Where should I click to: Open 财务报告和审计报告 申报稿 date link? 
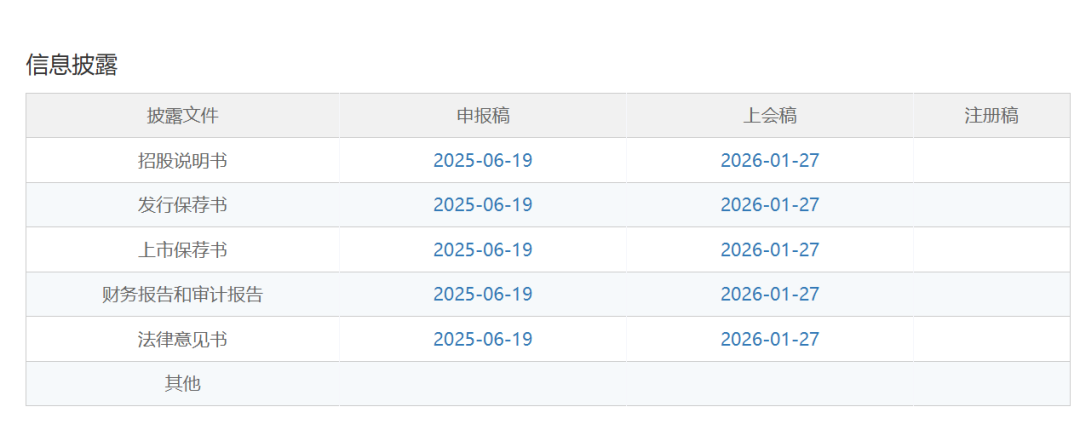tap(483, 295)
